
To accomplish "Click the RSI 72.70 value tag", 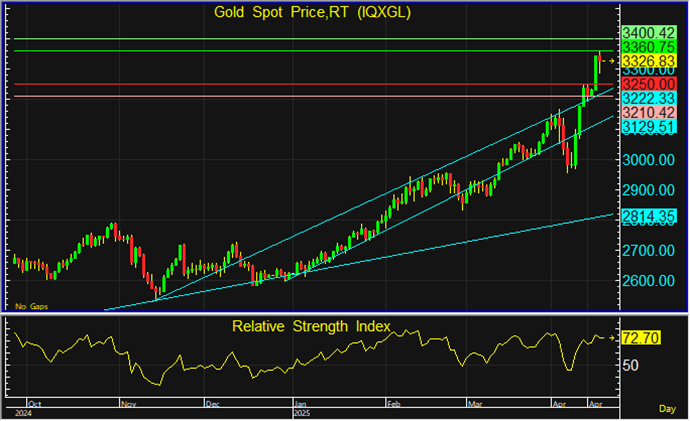I will [x=641, y=341].
